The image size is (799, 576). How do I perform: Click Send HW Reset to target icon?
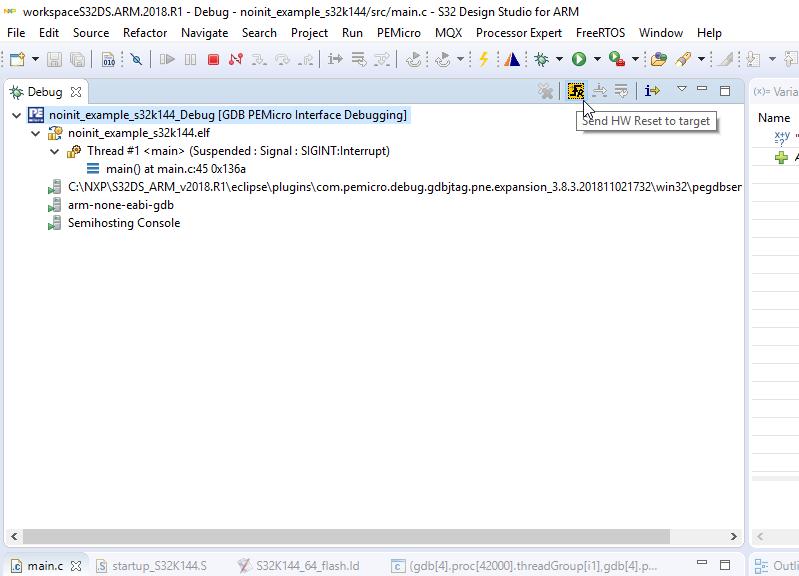click(576, 91)
